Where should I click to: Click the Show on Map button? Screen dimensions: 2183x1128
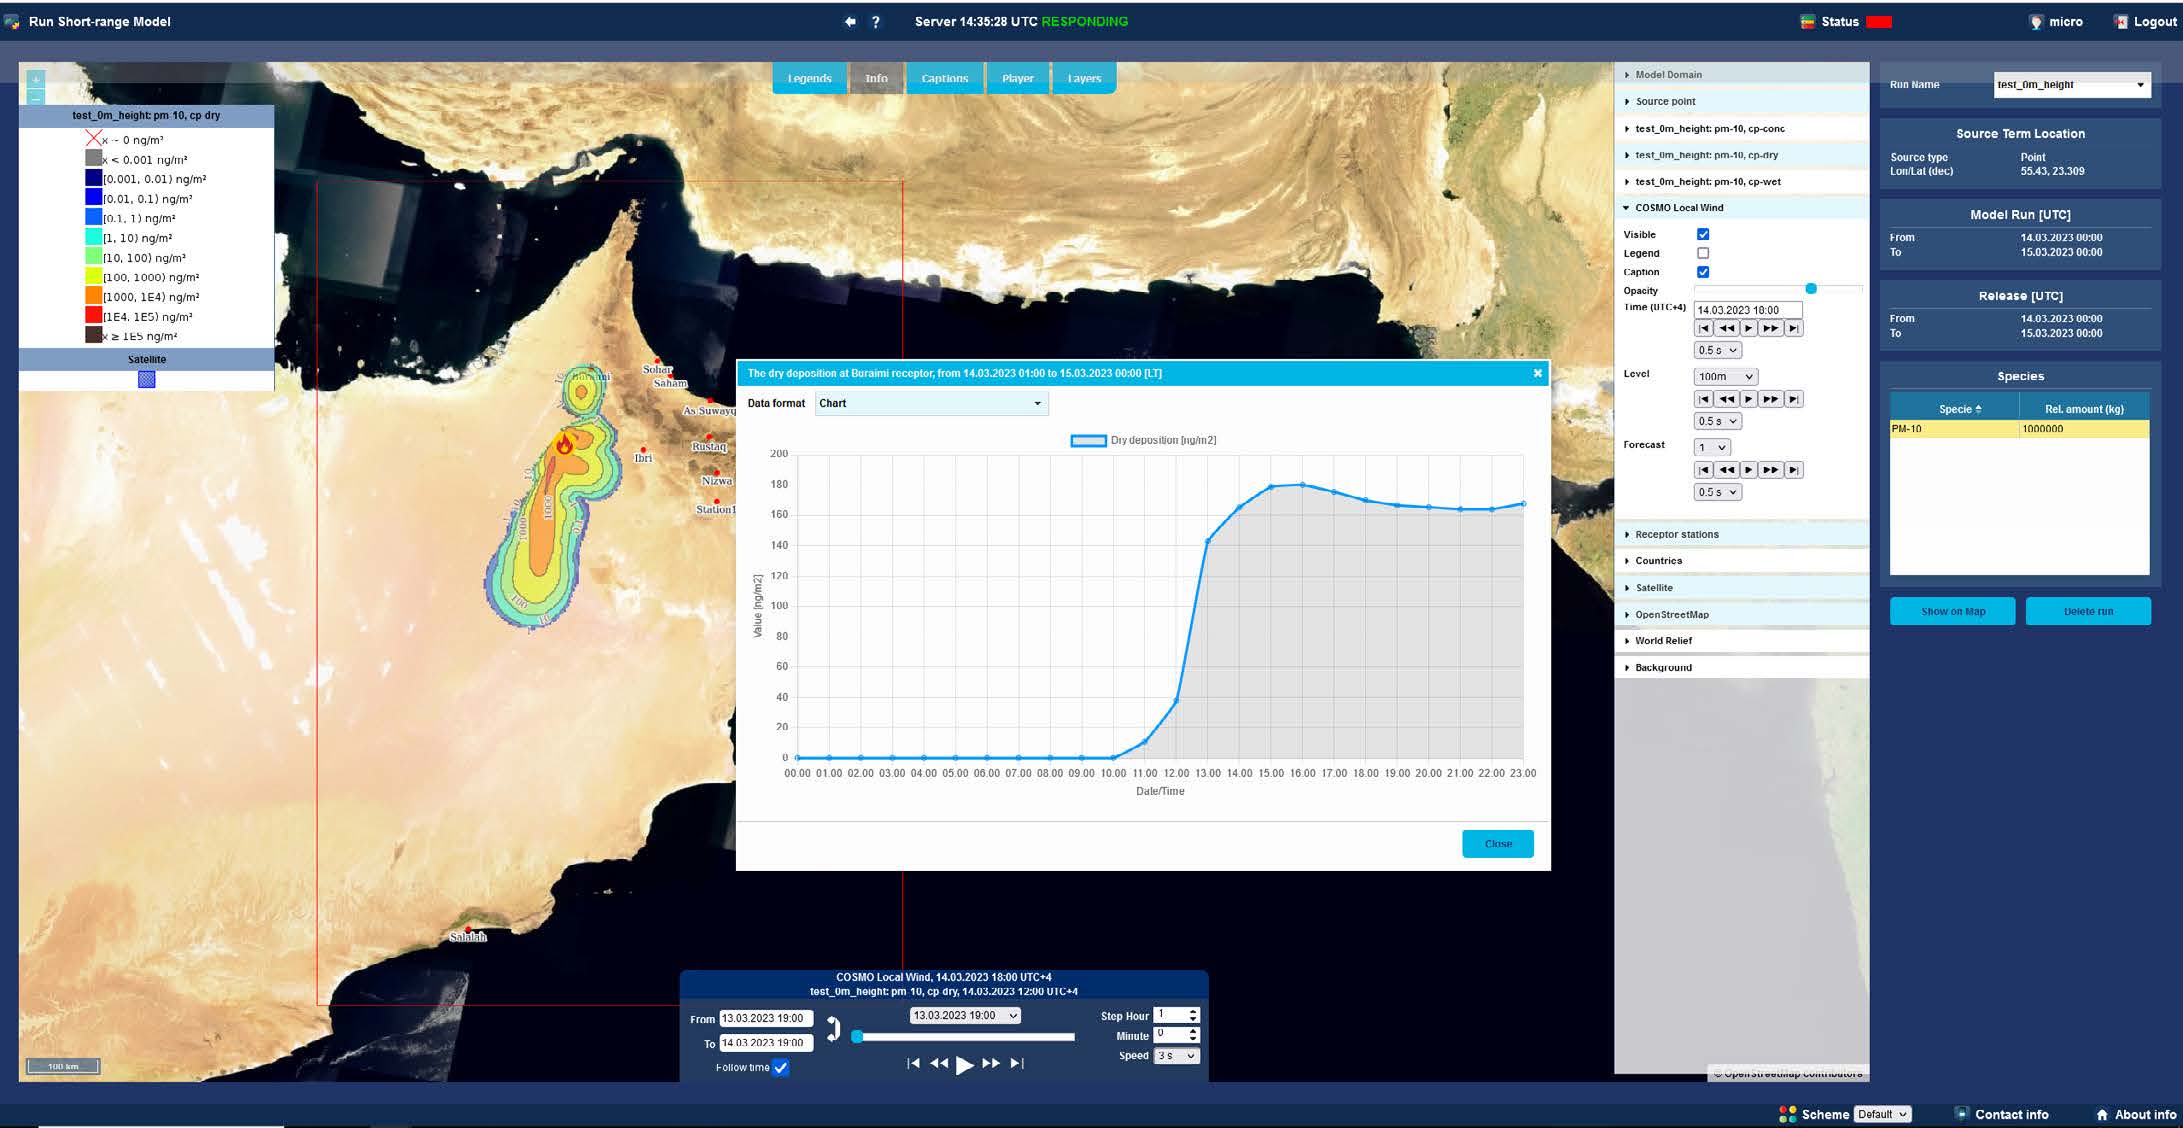[1951, 611]
